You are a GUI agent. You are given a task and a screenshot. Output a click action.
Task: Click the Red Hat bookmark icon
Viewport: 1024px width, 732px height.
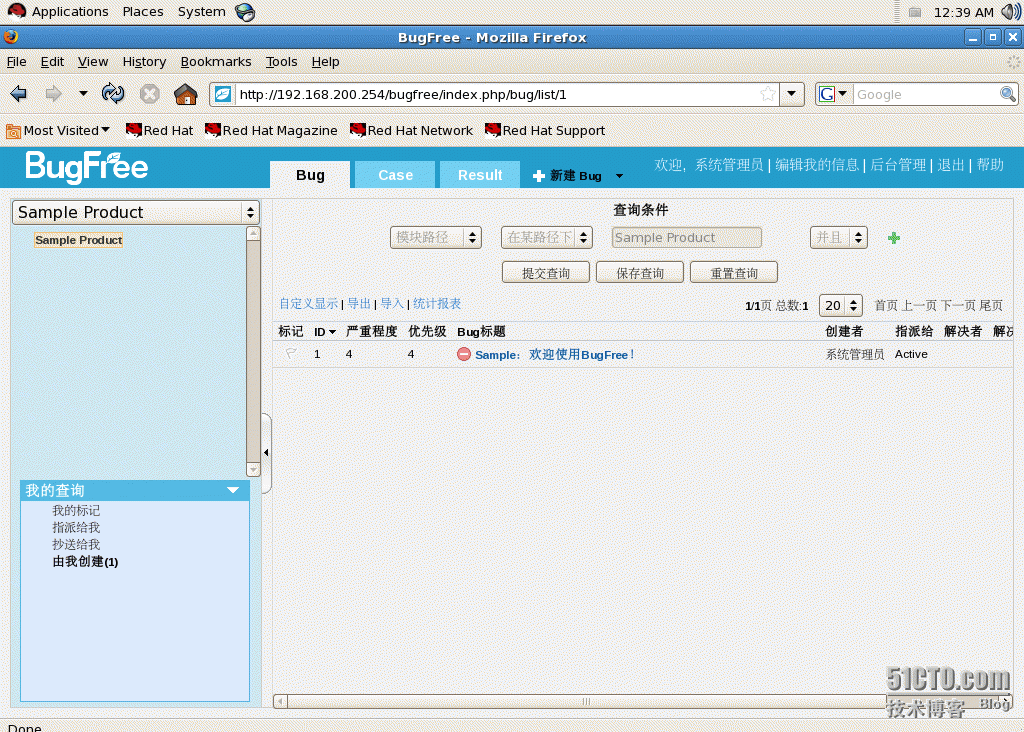pyautogui.click(x=134, y=131)
